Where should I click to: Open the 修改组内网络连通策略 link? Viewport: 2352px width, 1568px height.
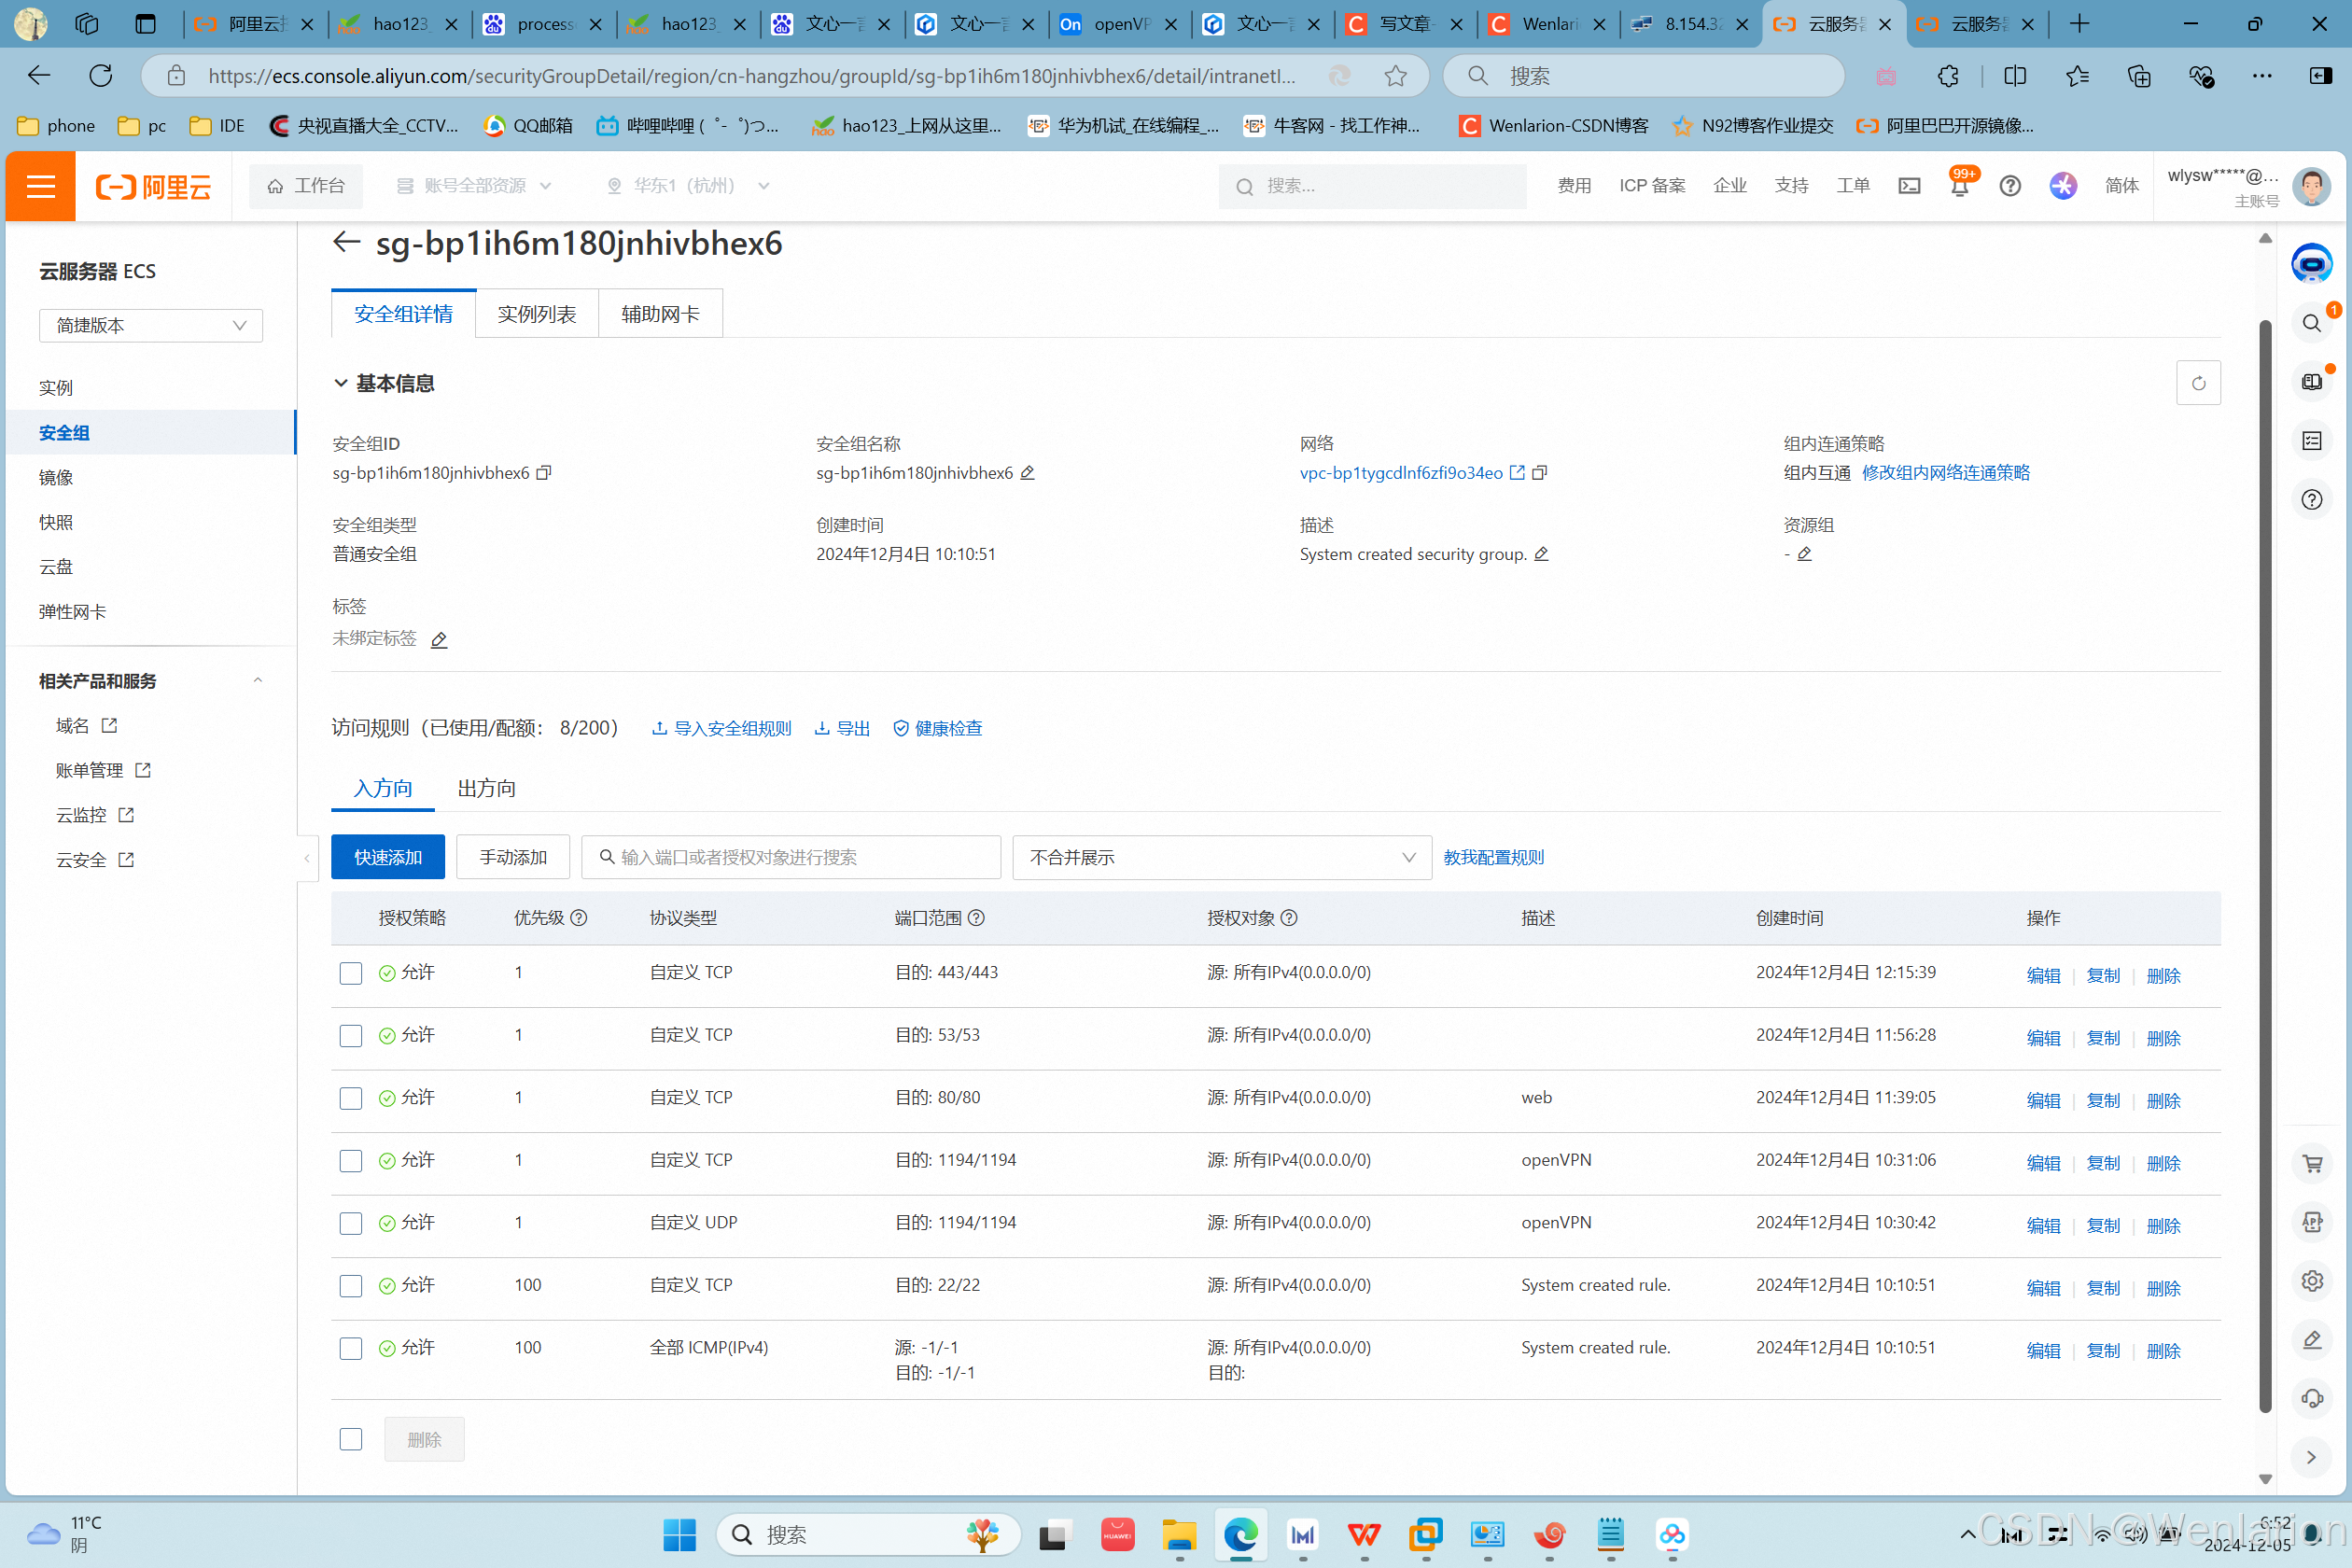coord(1945,473)
